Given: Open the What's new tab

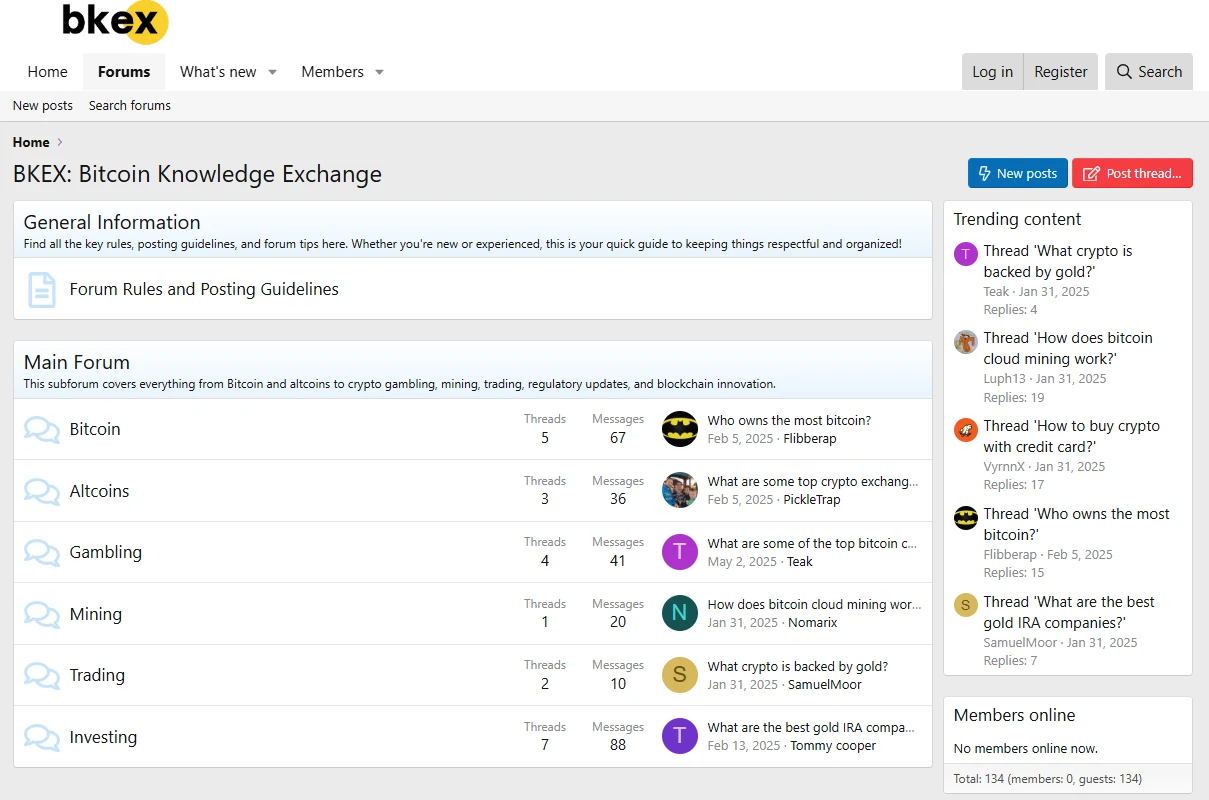Looking at the screenshot, I should (218, 72).
